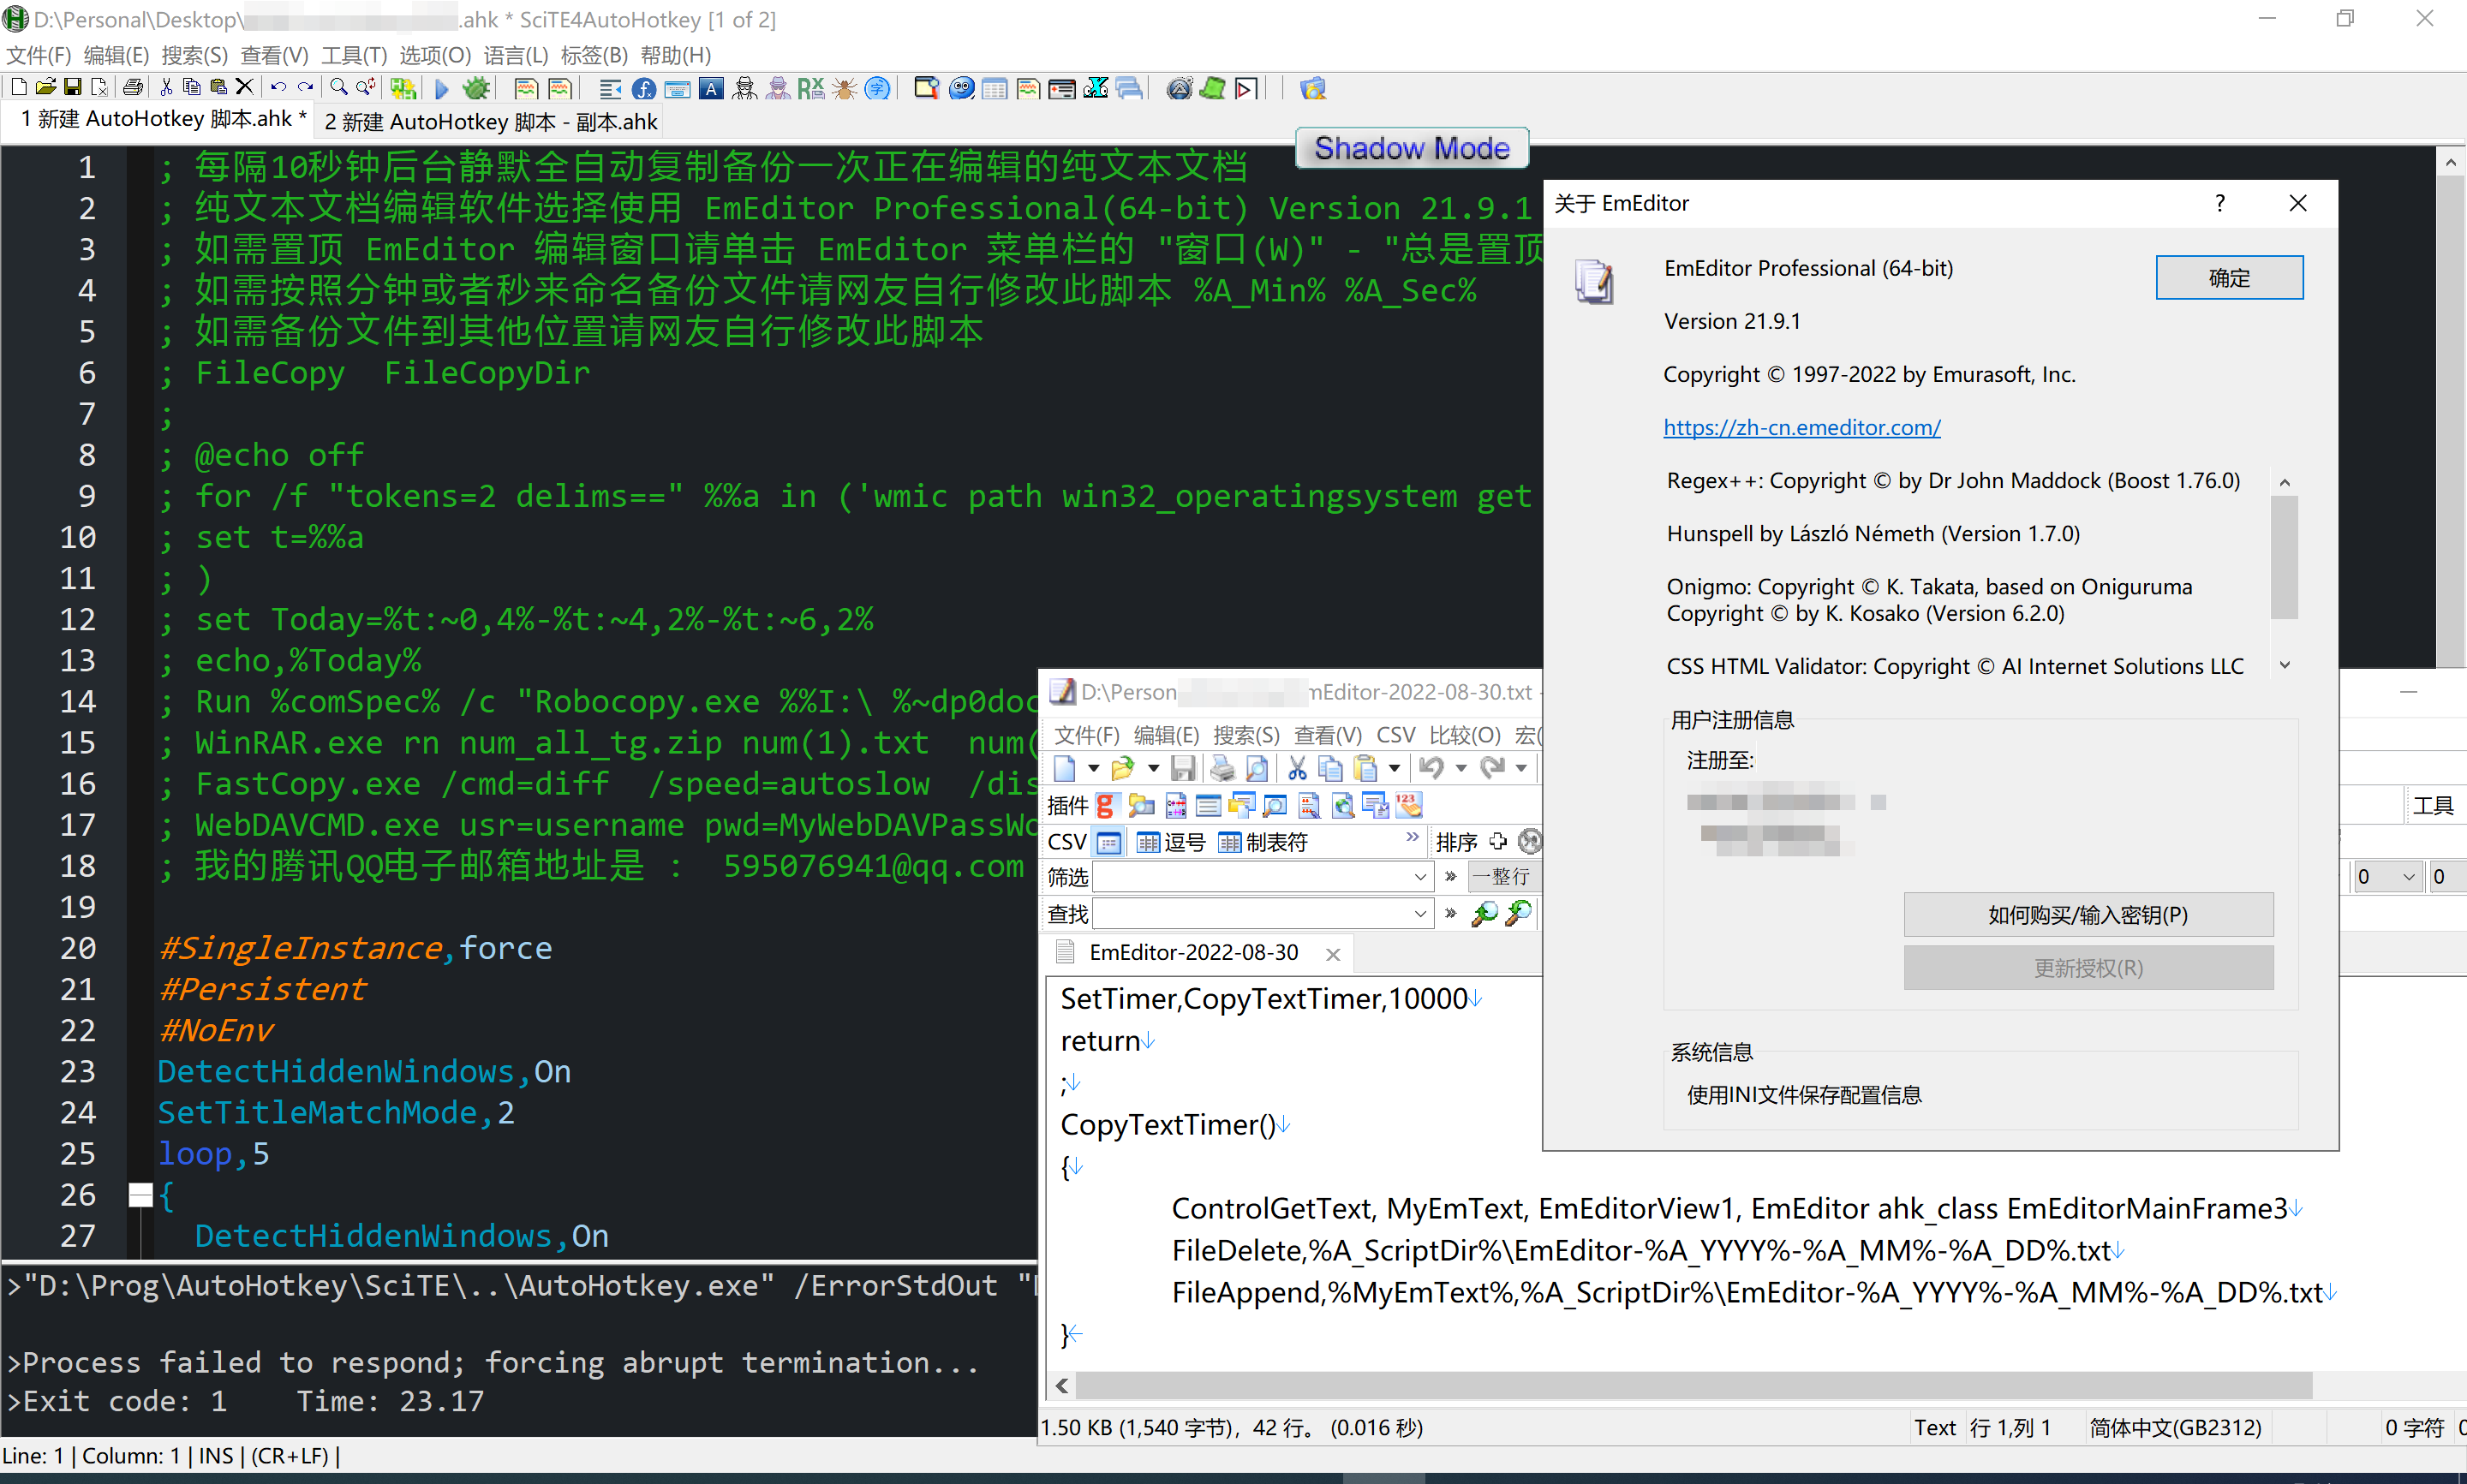
Task: Click the Run script play icon
Action: click(441, 89)
